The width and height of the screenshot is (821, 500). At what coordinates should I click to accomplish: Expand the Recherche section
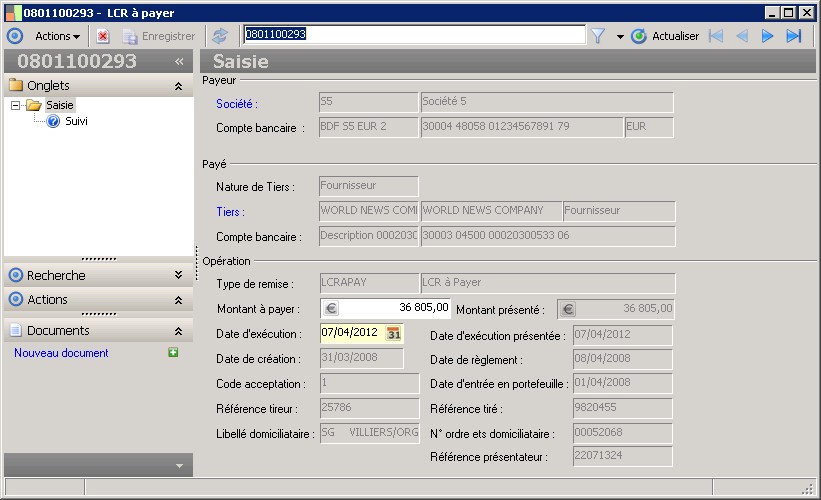pos(178,275)
